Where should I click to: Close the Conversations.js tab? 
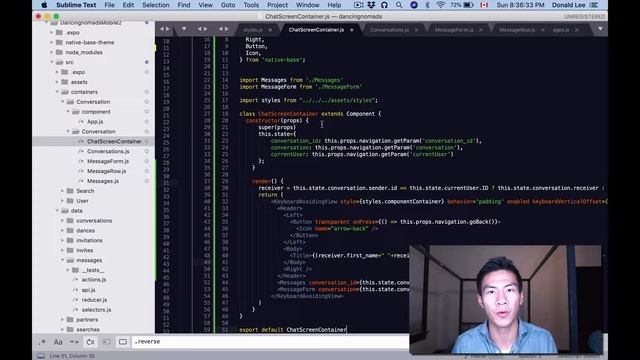(x=416, y=30)
